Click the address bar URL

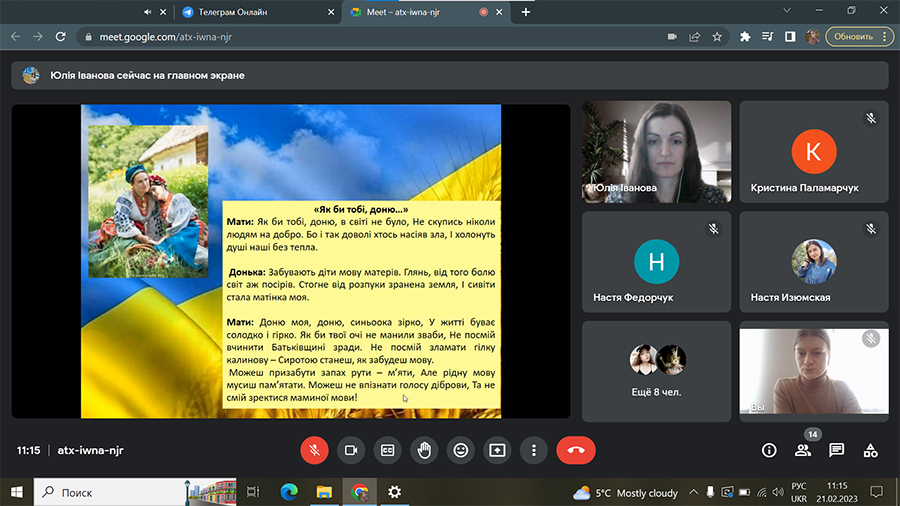(x=165, y=37)
